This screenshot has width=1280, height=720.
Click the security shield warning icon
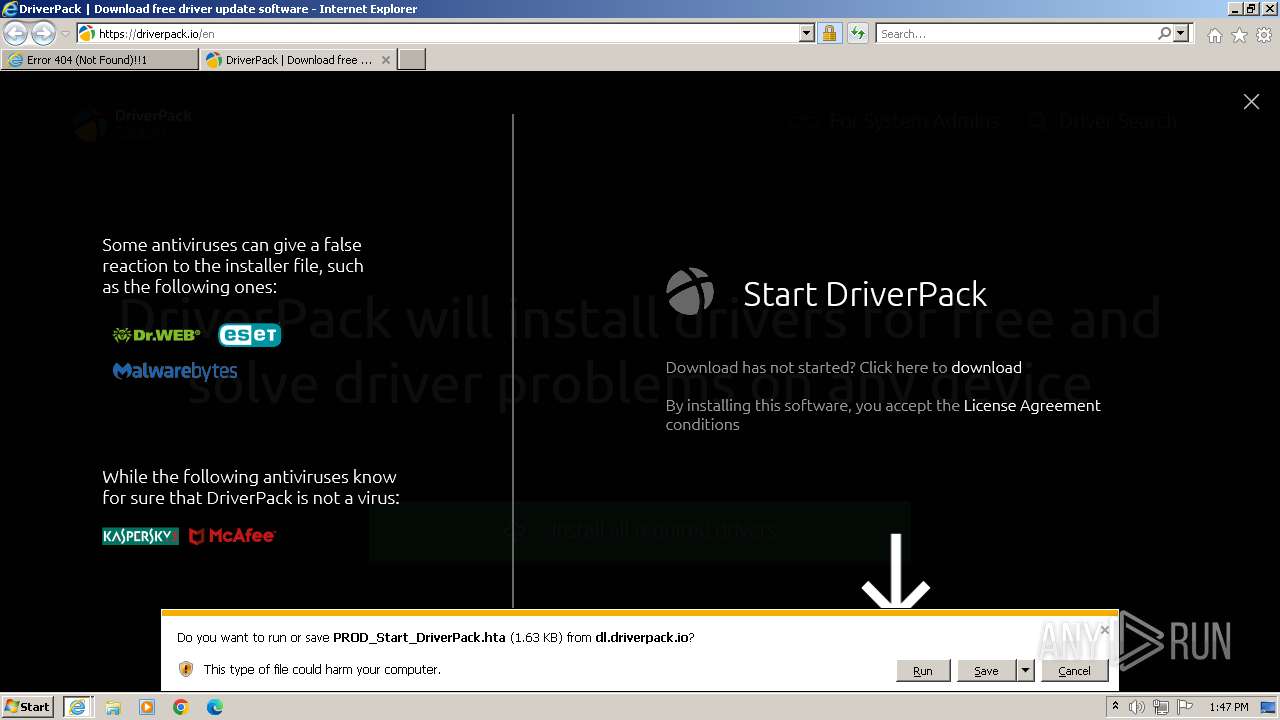coord(186,669)
